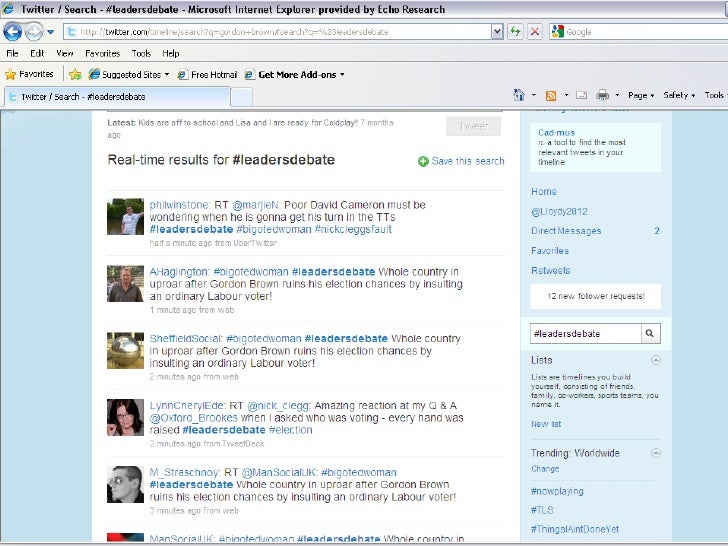Open the File menu
The height and width of the screenshot is (546, 728).
[13, 53]
